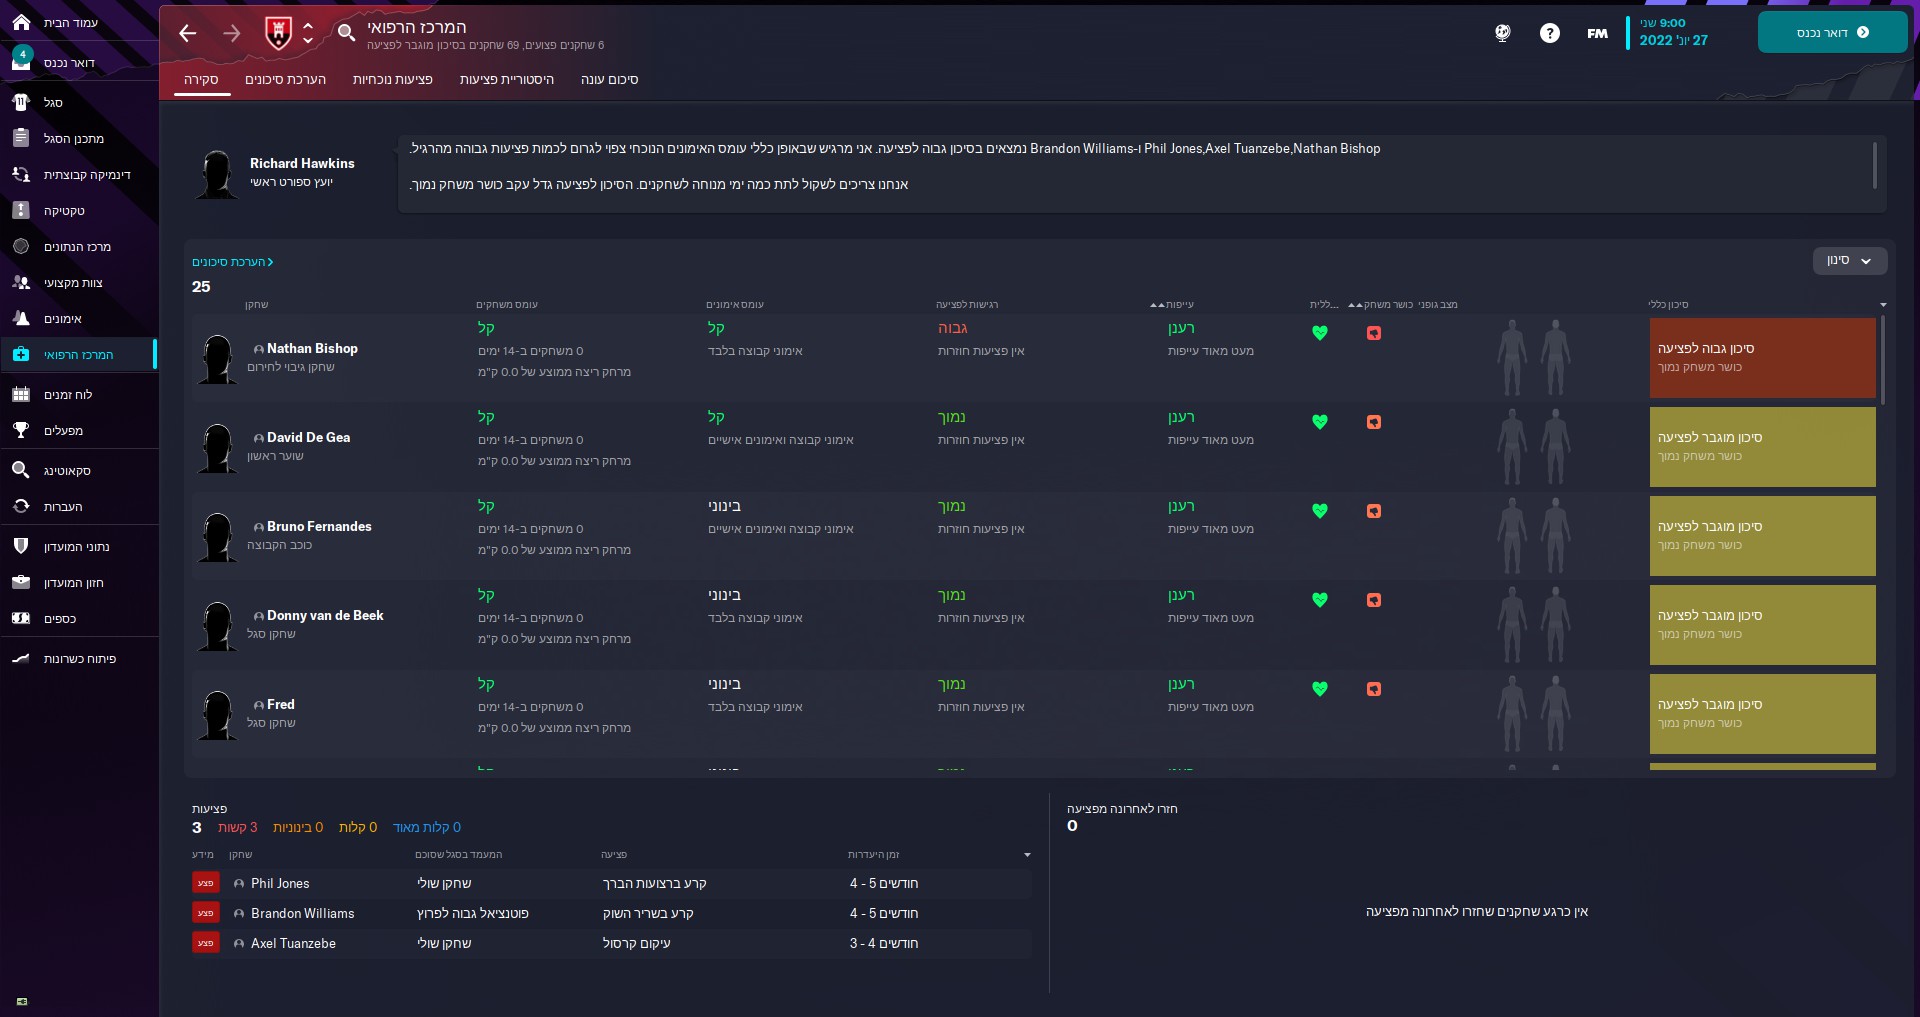Switch to הערכת סיכונים tab
This screenshot has width=1920, height=1017.
pos(286,79)
